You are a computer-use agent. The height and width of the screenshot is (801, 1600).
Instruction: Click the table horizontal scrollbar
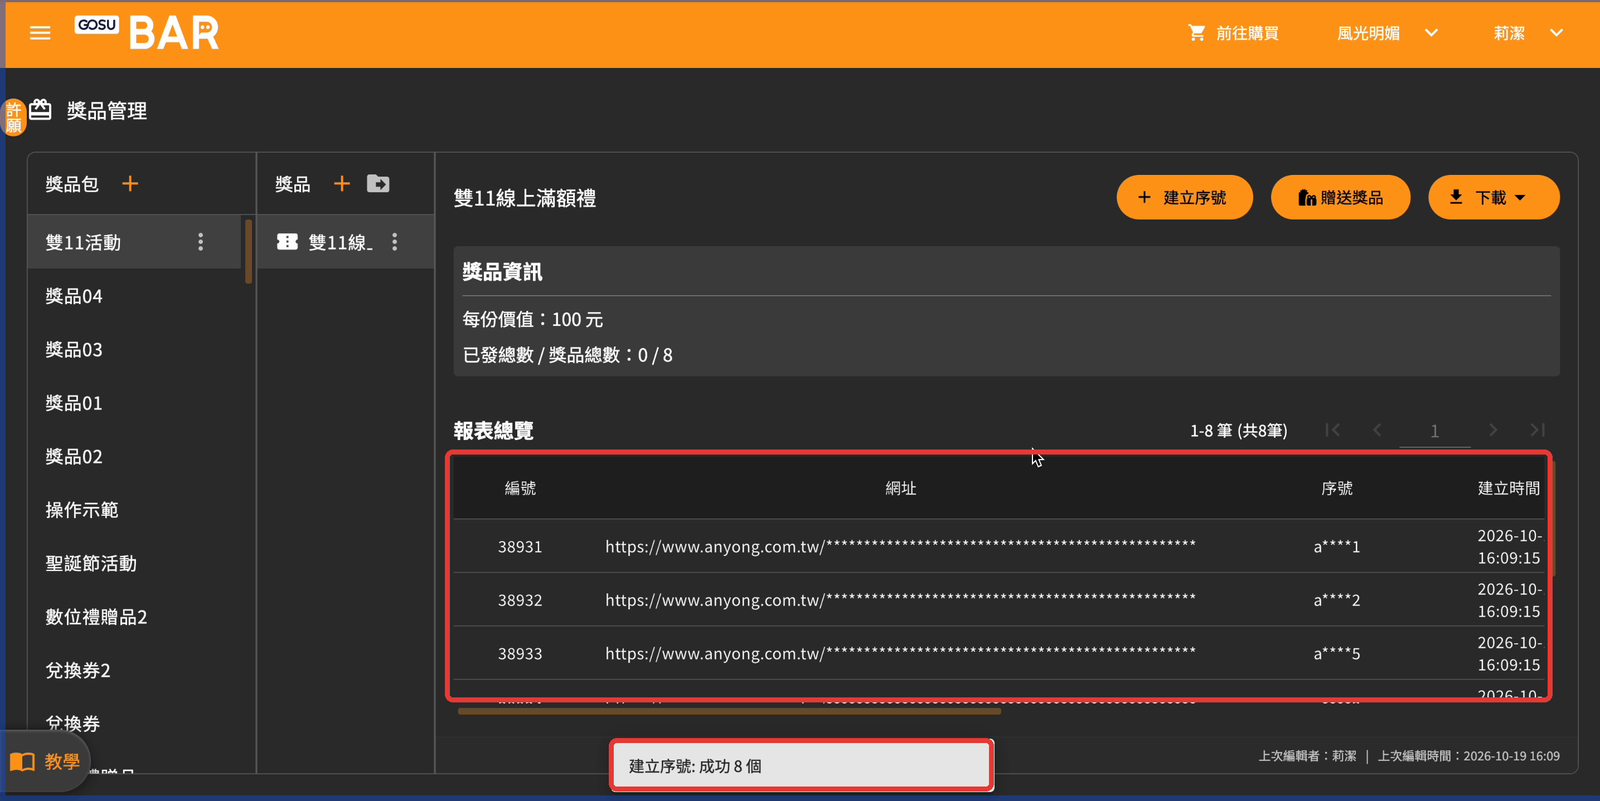tap(729, 711)
